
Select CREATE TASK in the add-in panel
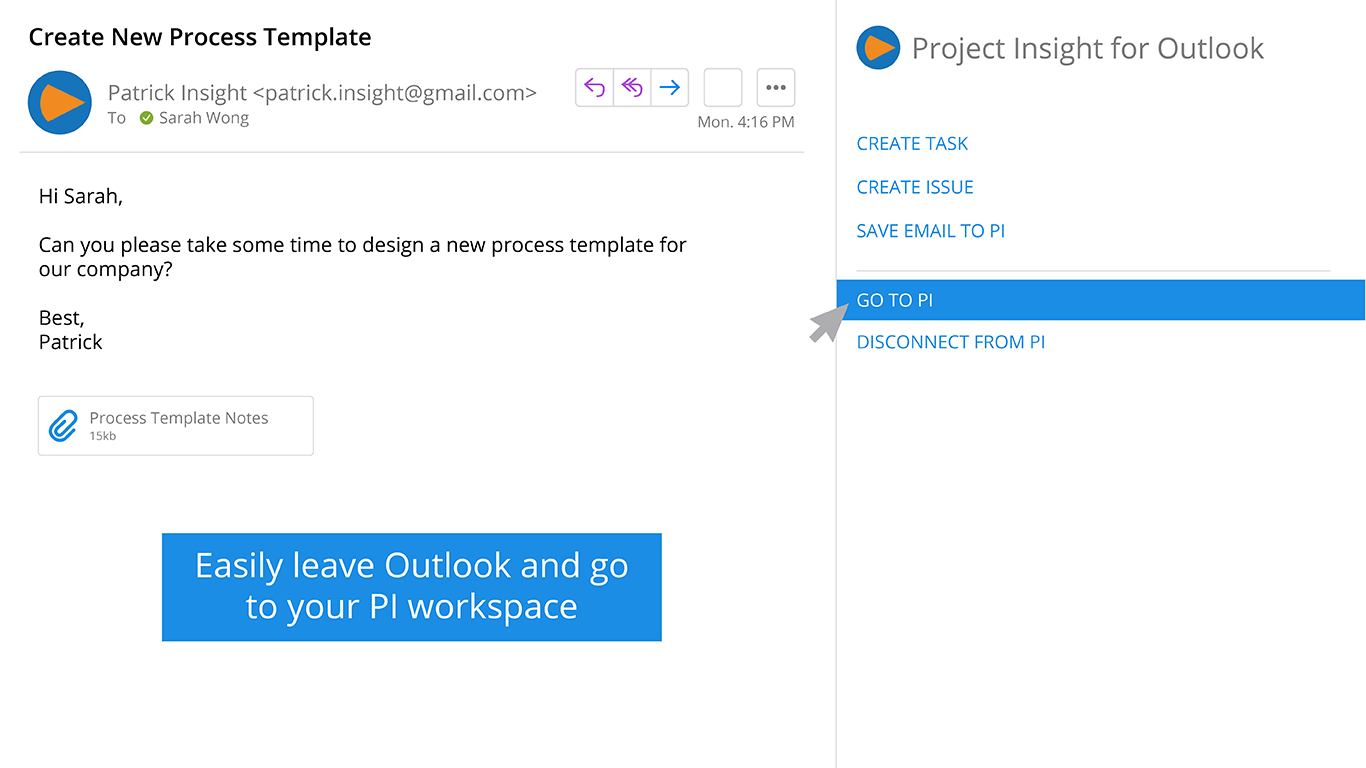(912, 144)
